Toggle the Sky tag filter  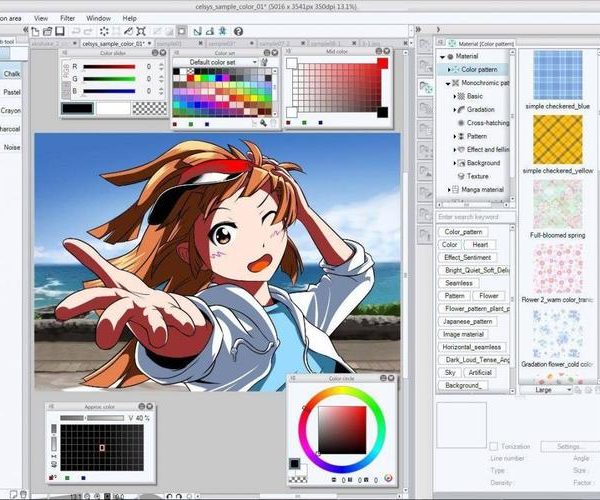click(449, 372)
